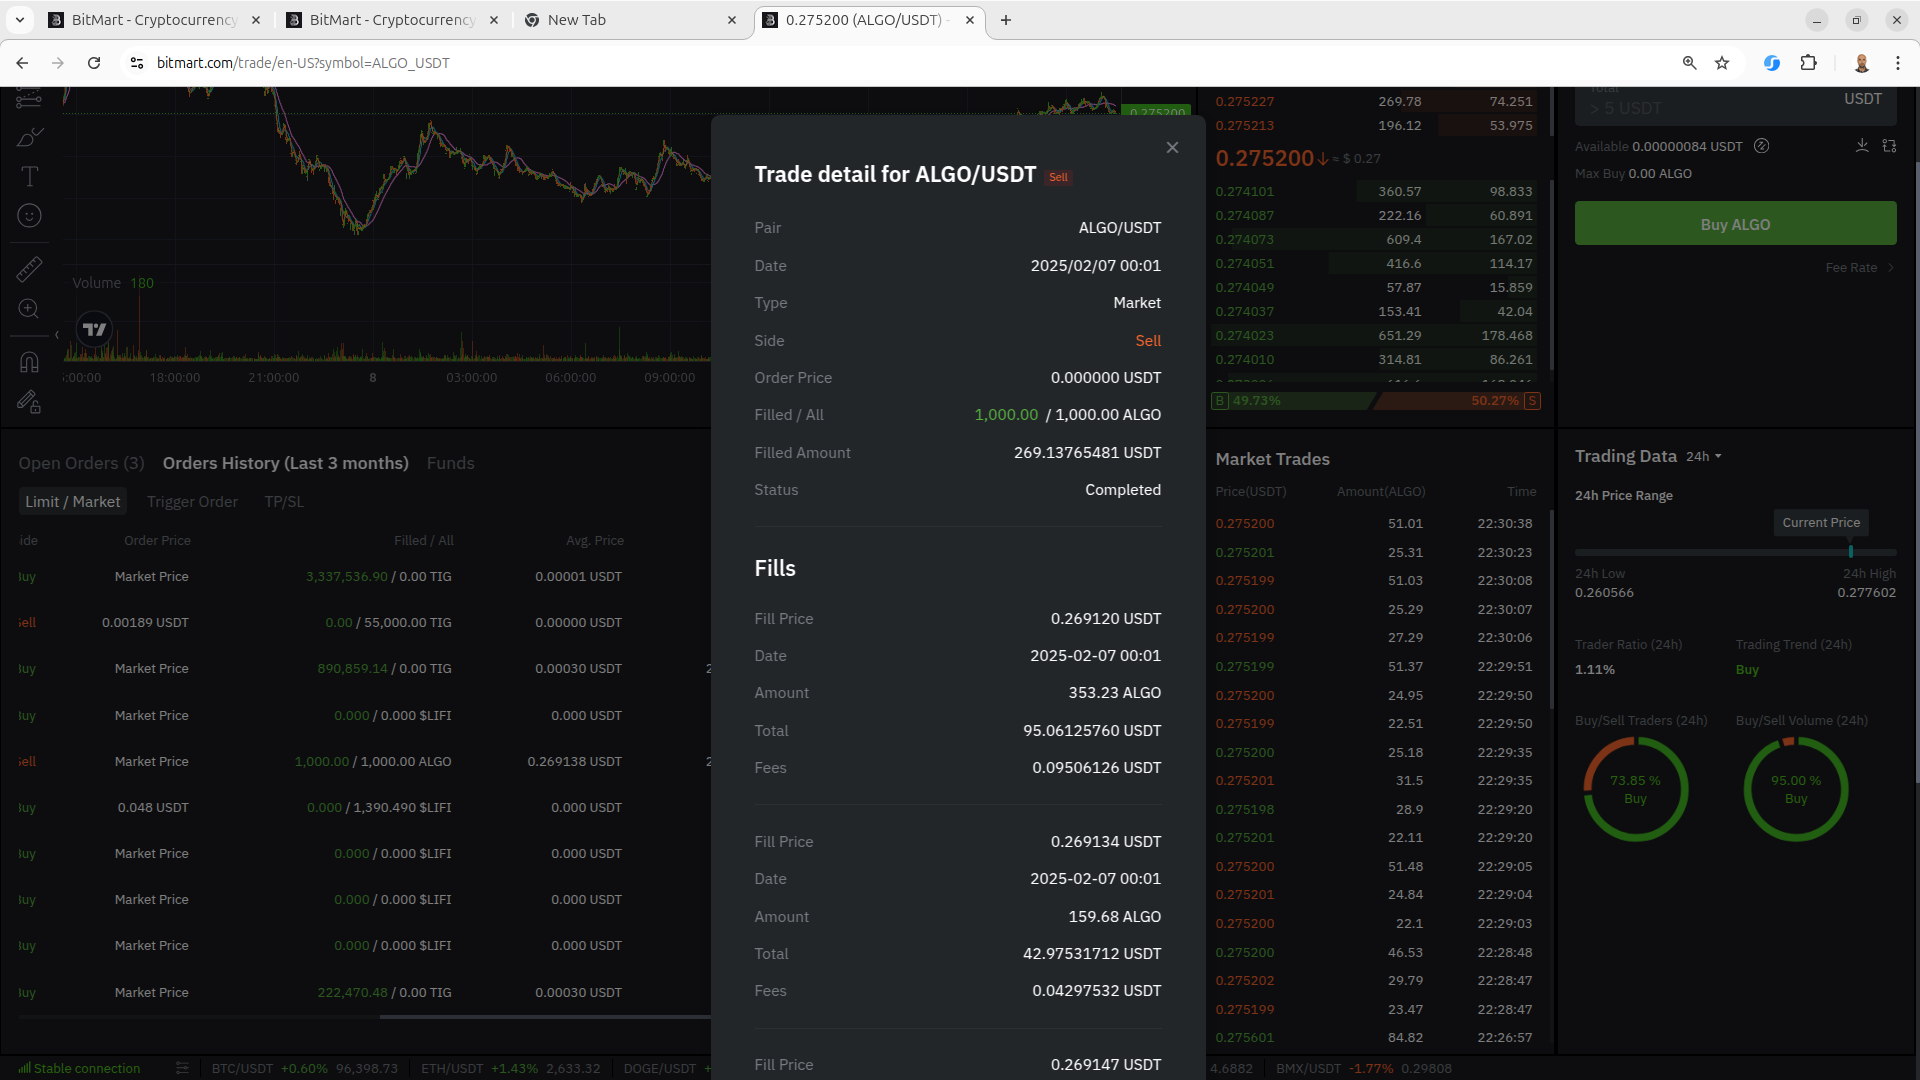Select ask price 0.275227 in order book
Viewport: 1920px width, 1080px height.
(1244, 101)
